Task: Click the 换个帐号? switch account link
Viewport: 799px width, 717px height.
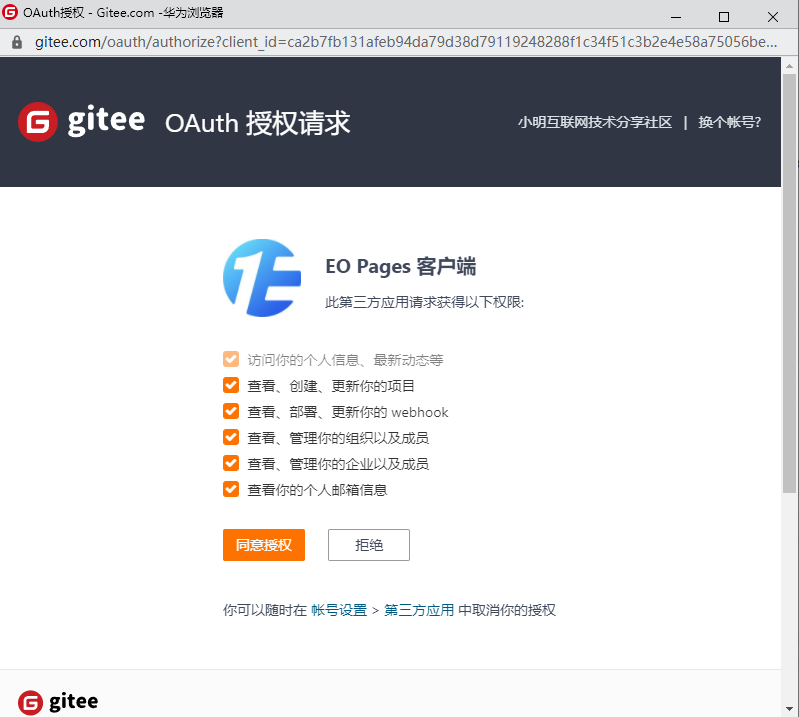Action: pos(730,122)
